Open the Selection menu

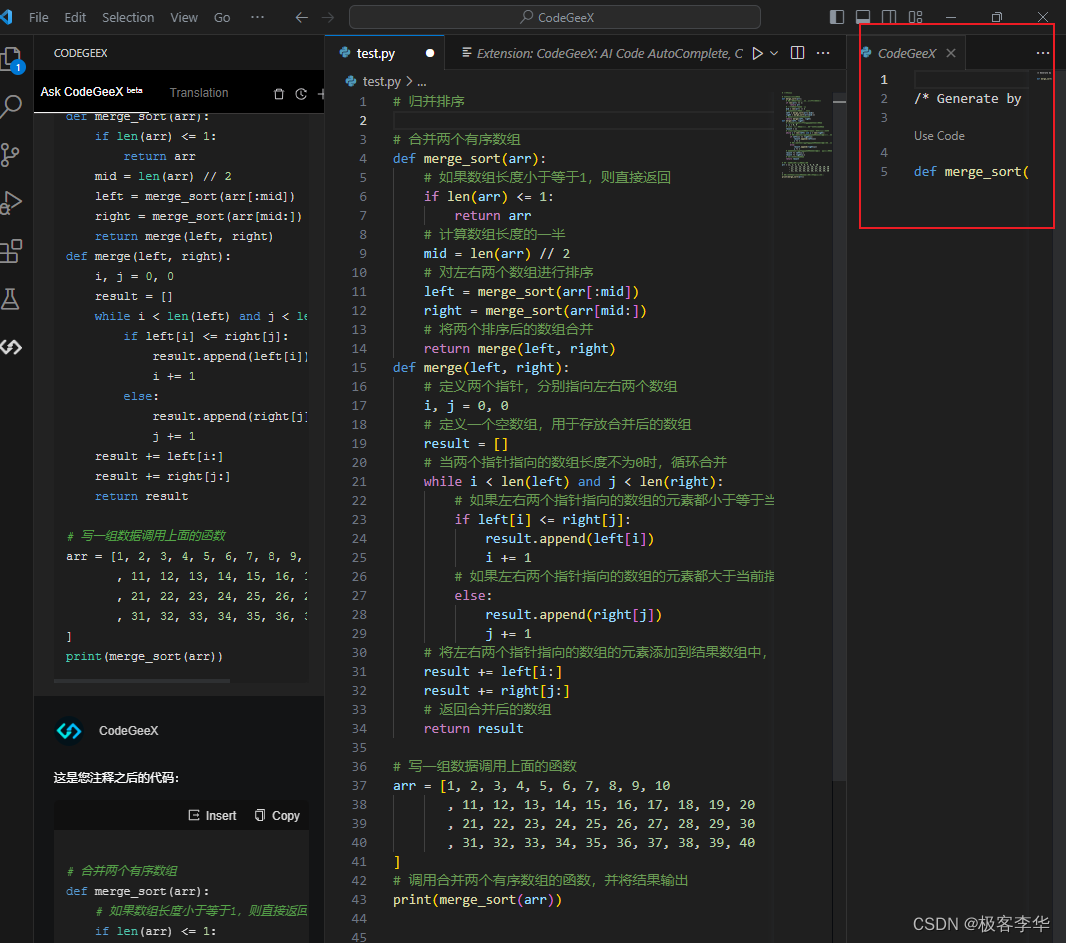[x=128, y=17]
